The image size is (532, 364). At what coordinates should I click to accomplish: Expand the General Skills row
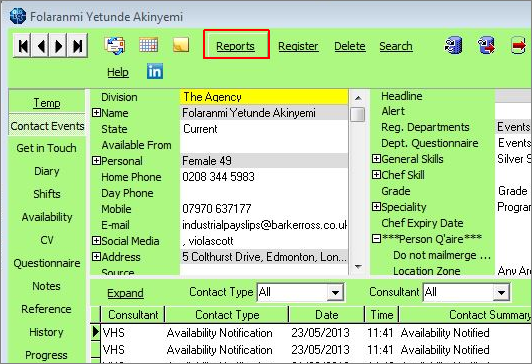click(376, 158)
